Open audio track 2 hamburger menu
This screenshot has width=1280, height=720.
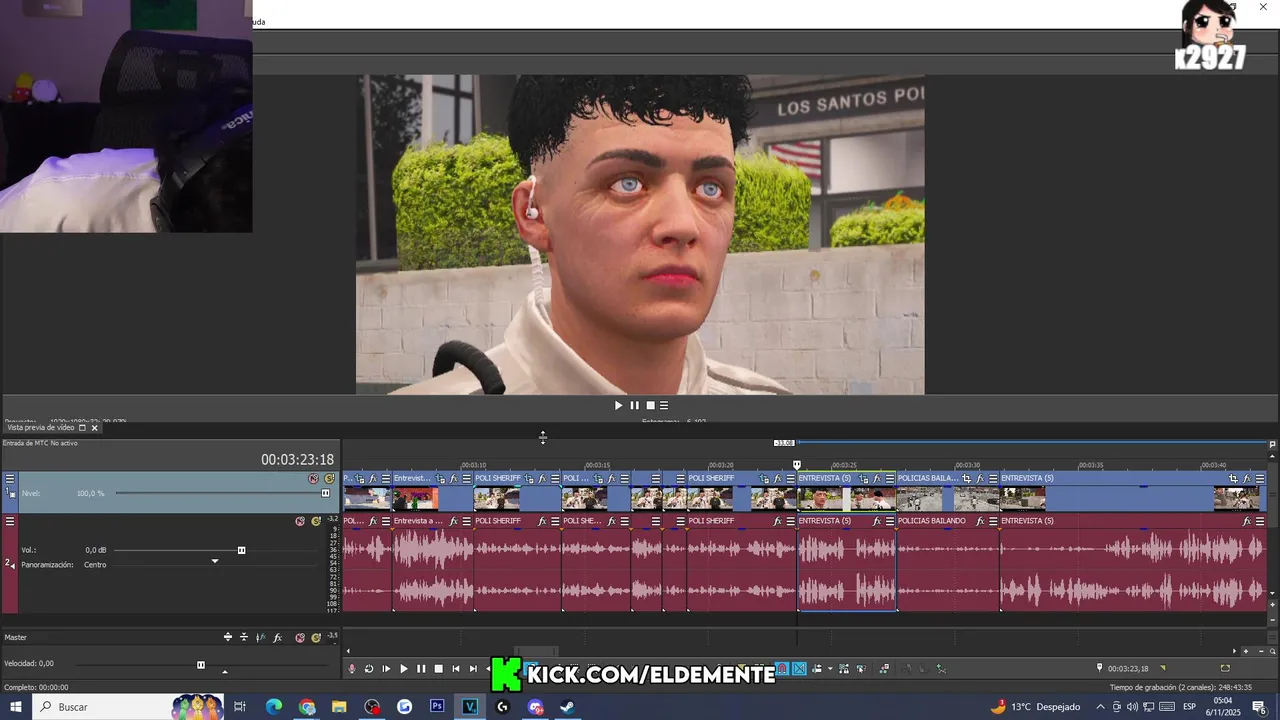coord(10,521)
